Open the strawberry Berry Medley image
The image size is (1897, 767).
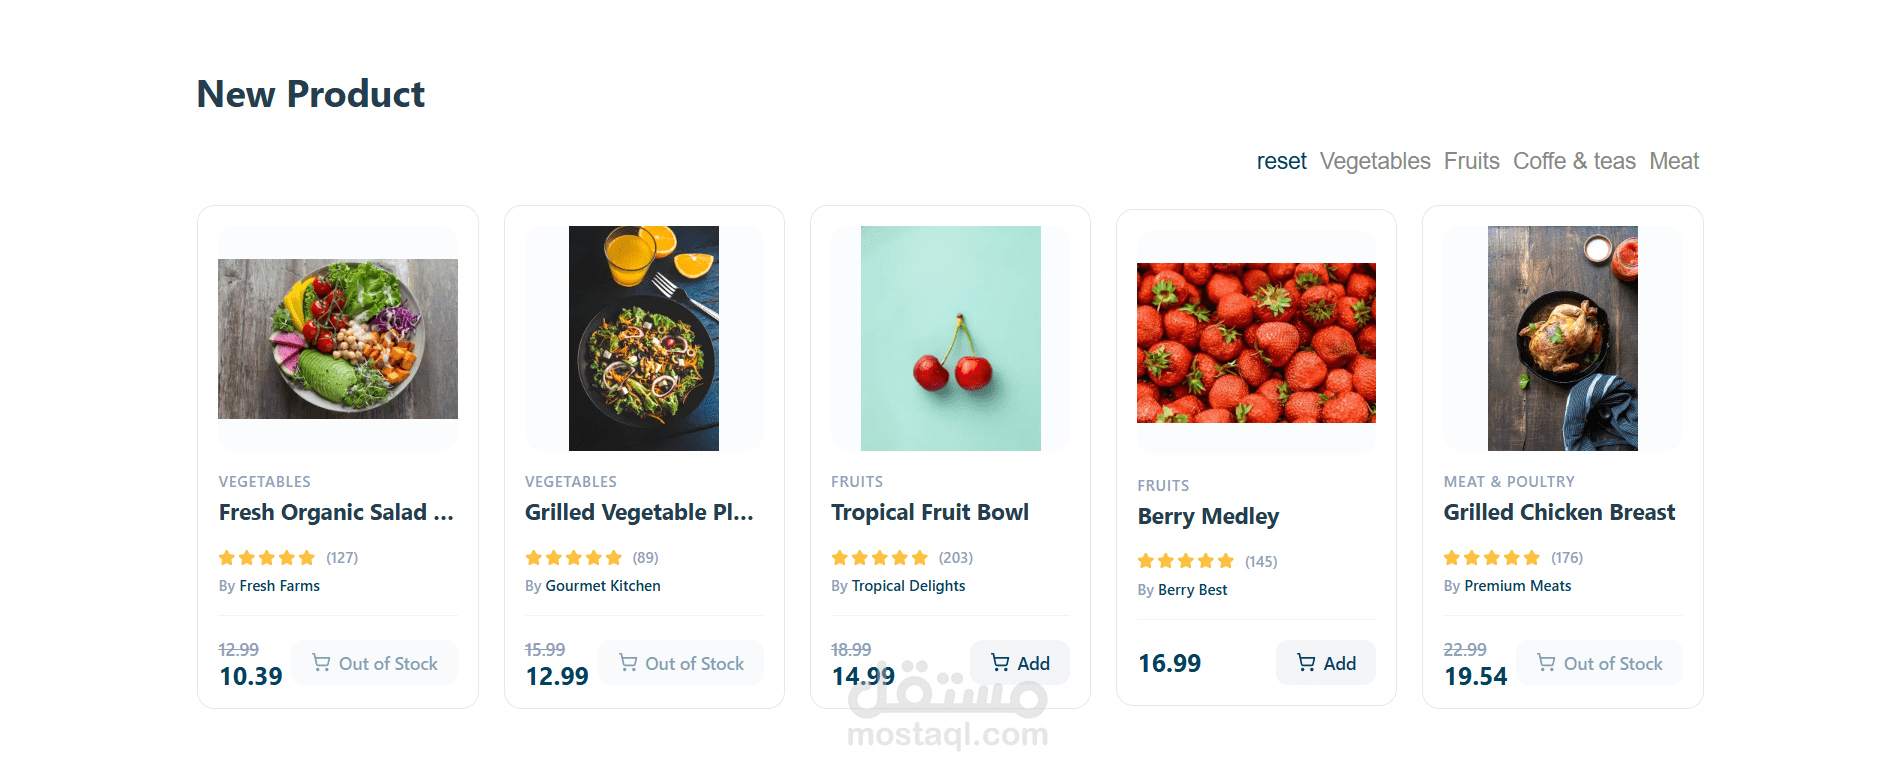point(1256,343)
